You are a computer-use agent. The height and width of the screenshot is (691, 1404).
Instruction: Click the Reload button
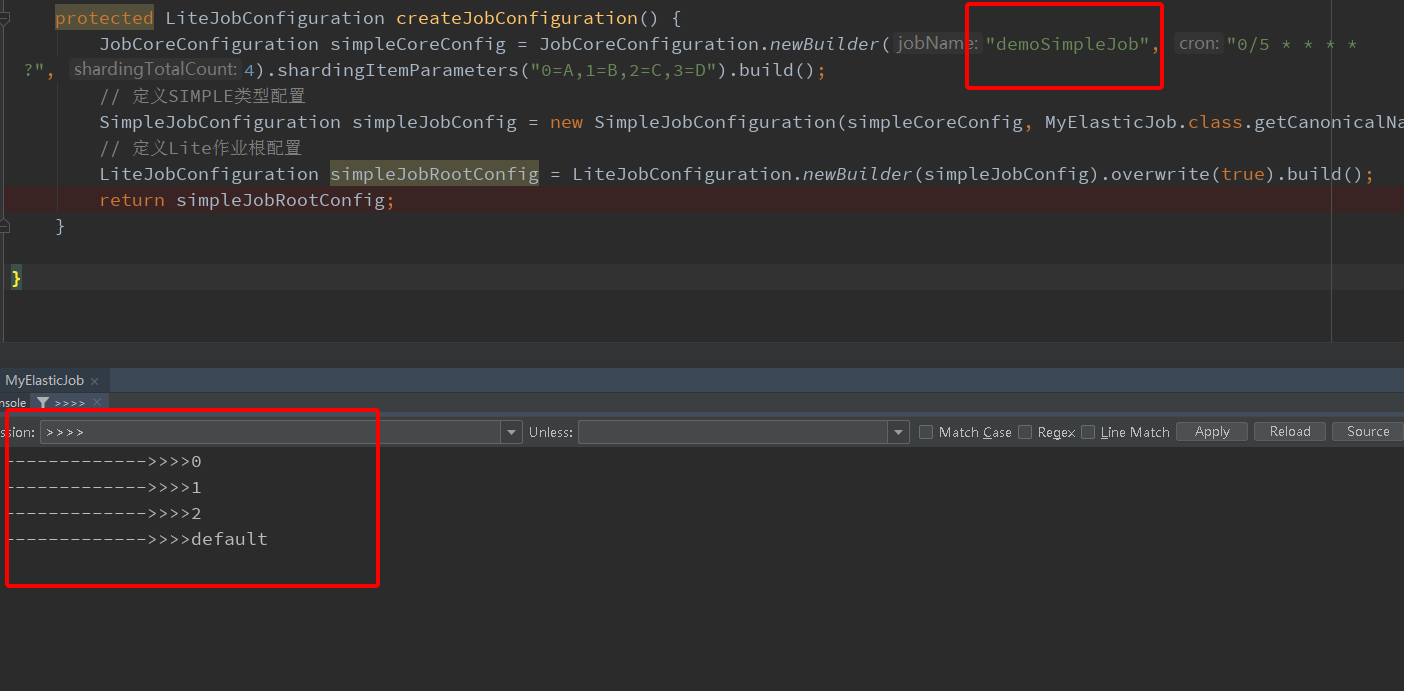point(1290,431)
